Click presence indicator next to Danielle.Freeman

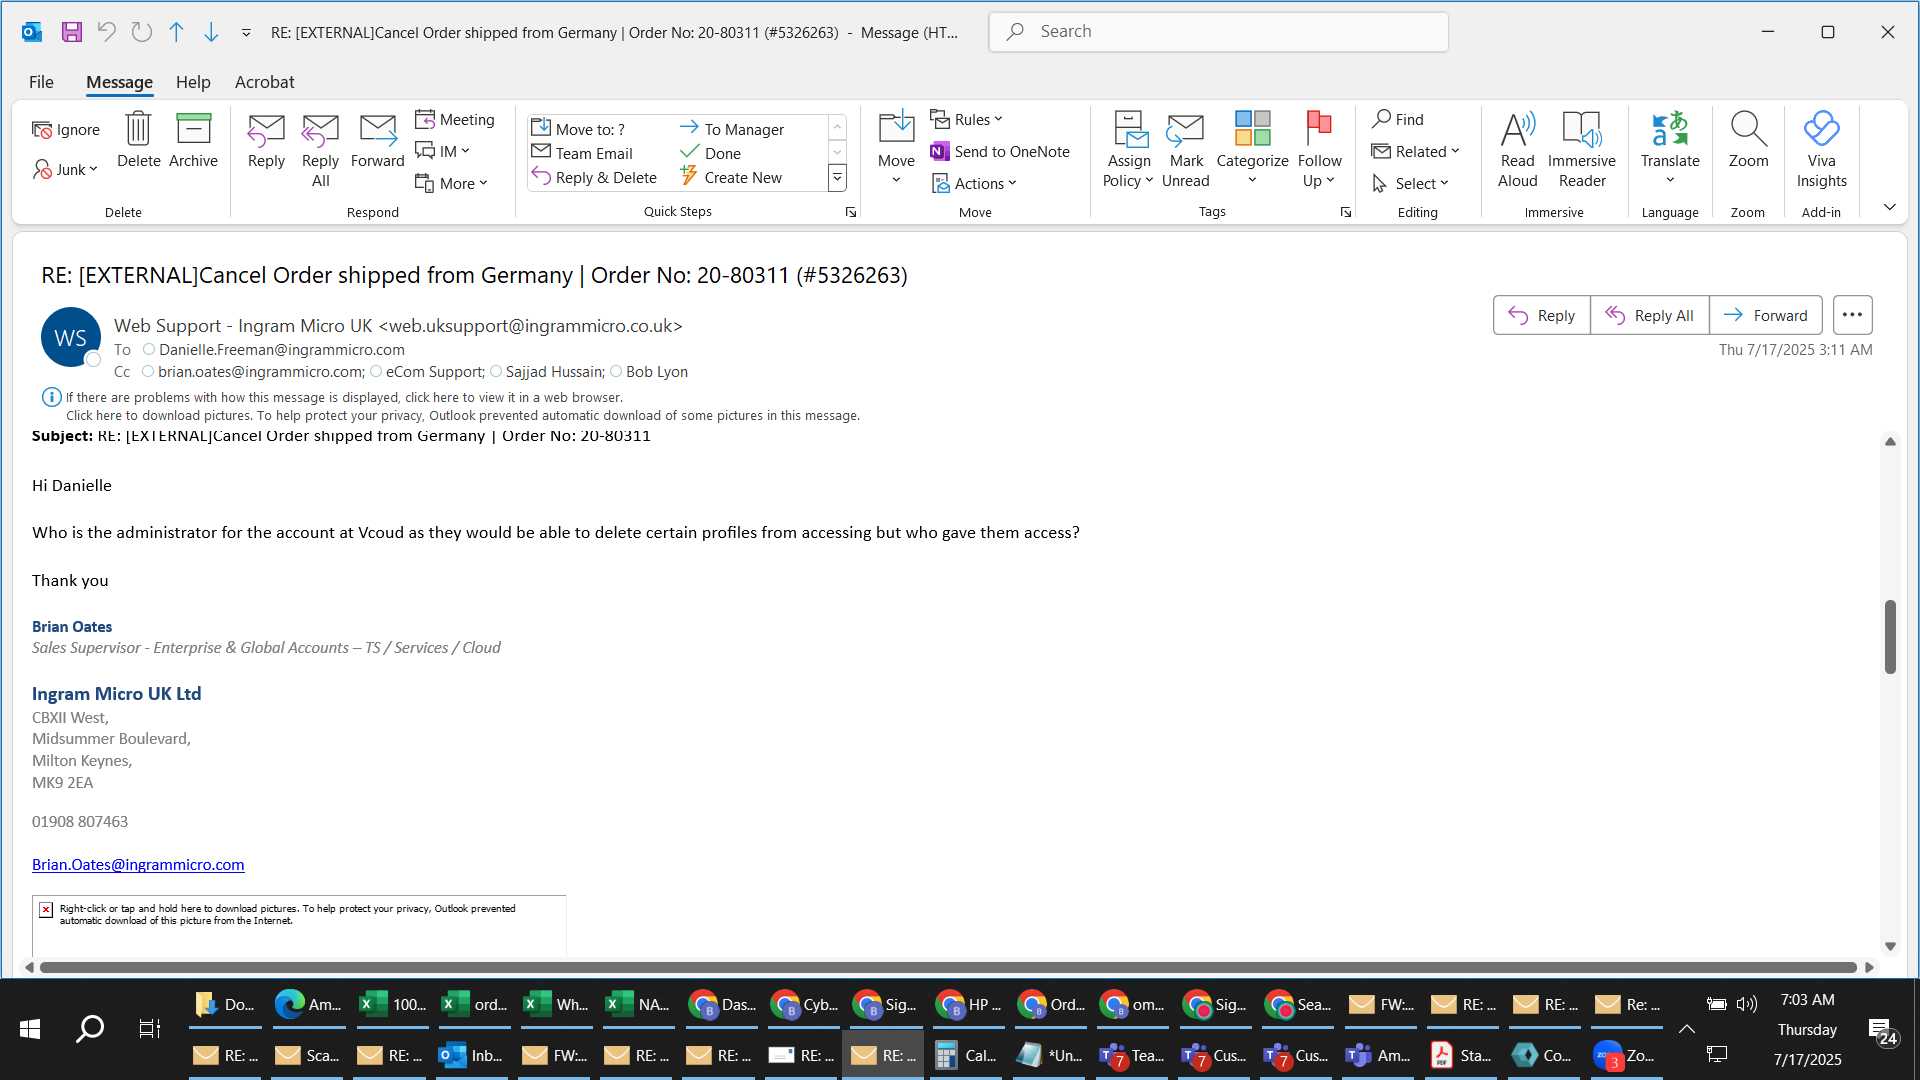[x=149, y=349]
